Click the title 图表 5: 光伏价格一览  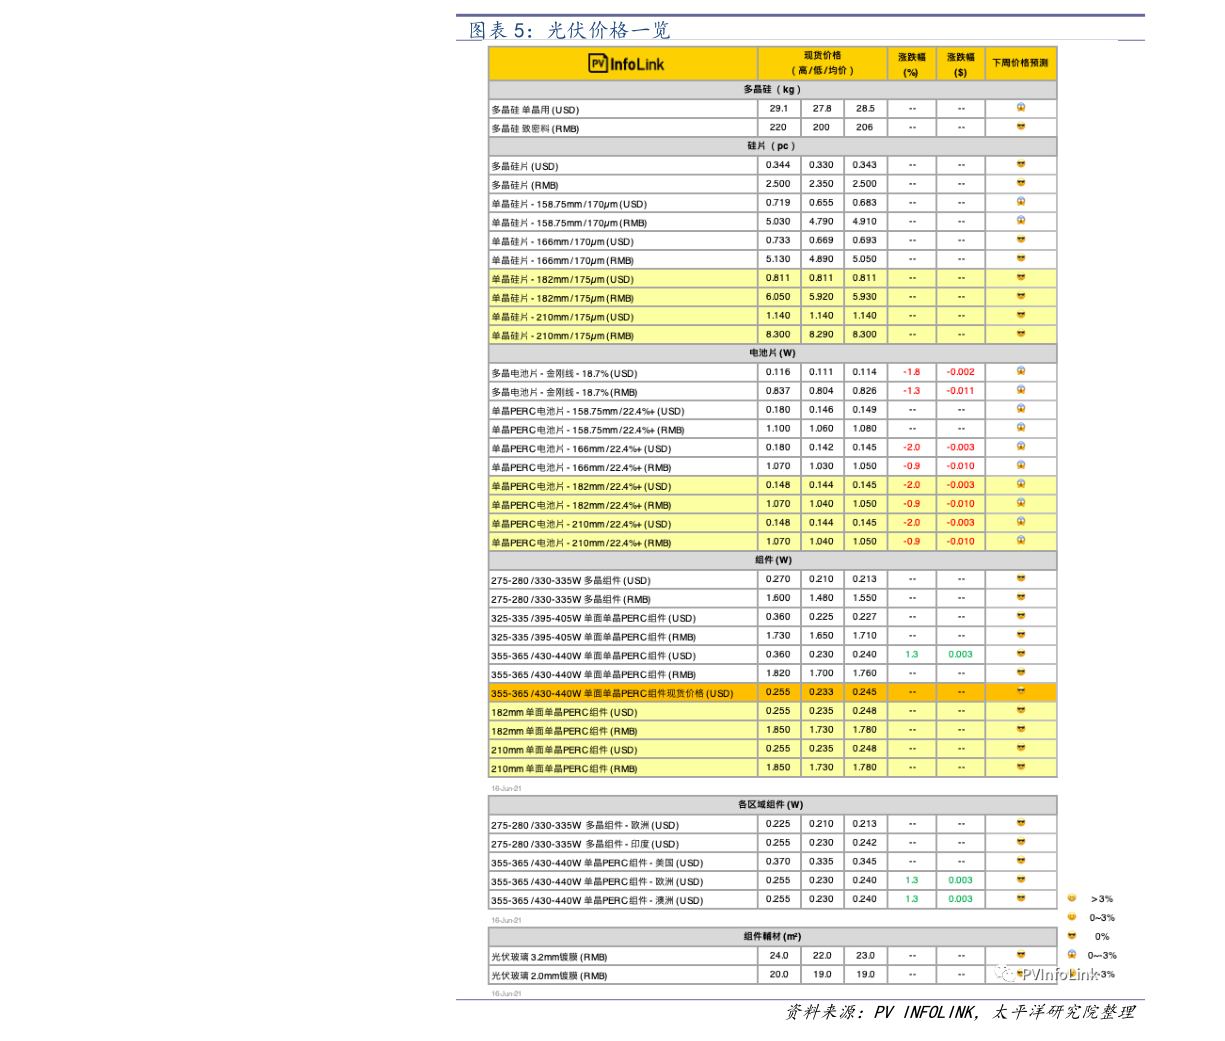(569, 30)
